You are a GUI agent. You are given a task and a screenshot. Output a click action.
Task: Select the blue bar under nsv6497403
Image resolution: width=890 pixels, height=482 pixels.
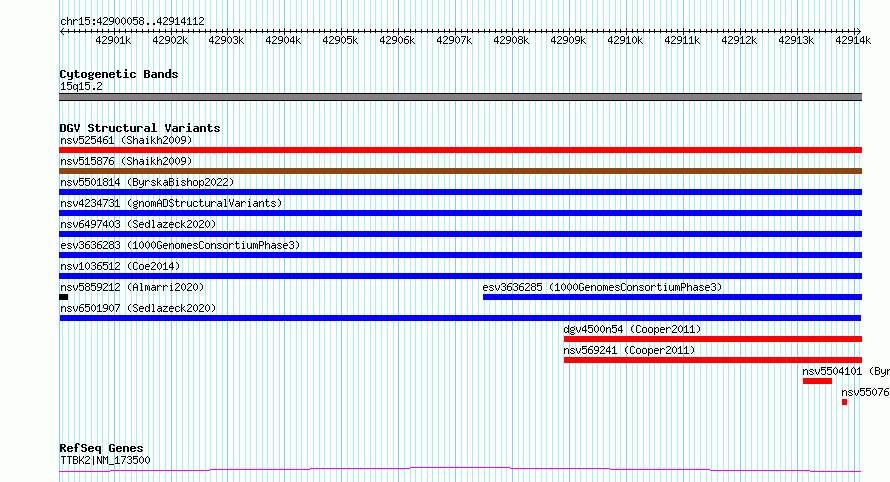(x=460, y=234)
